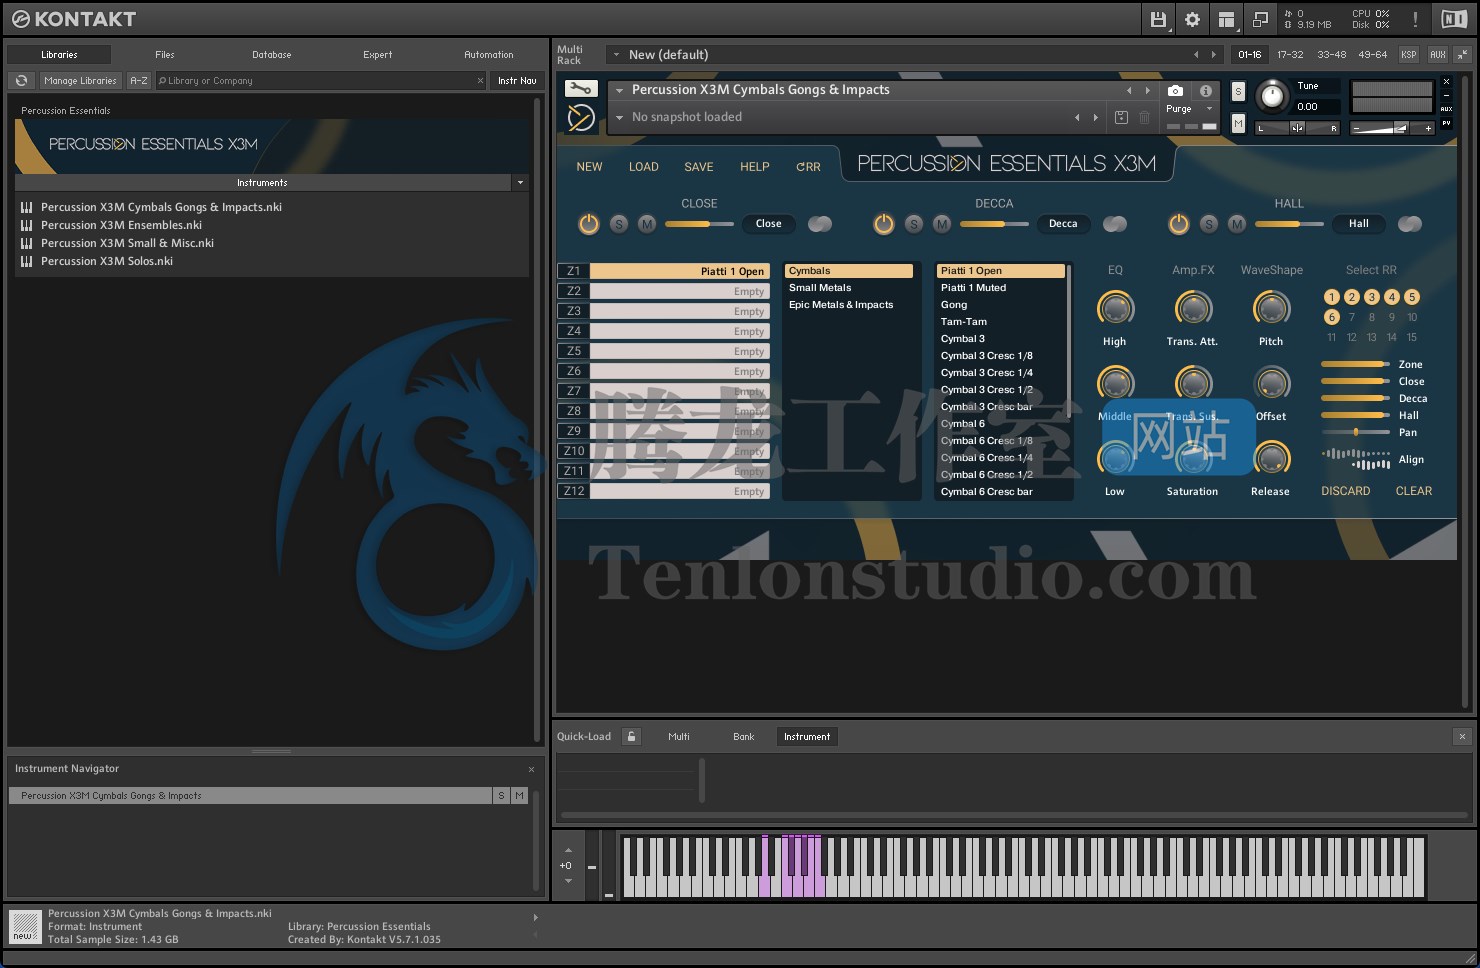Save the current snapshot
The width and height of the screenshot is (1480, 968).
tap(1121, 117)
